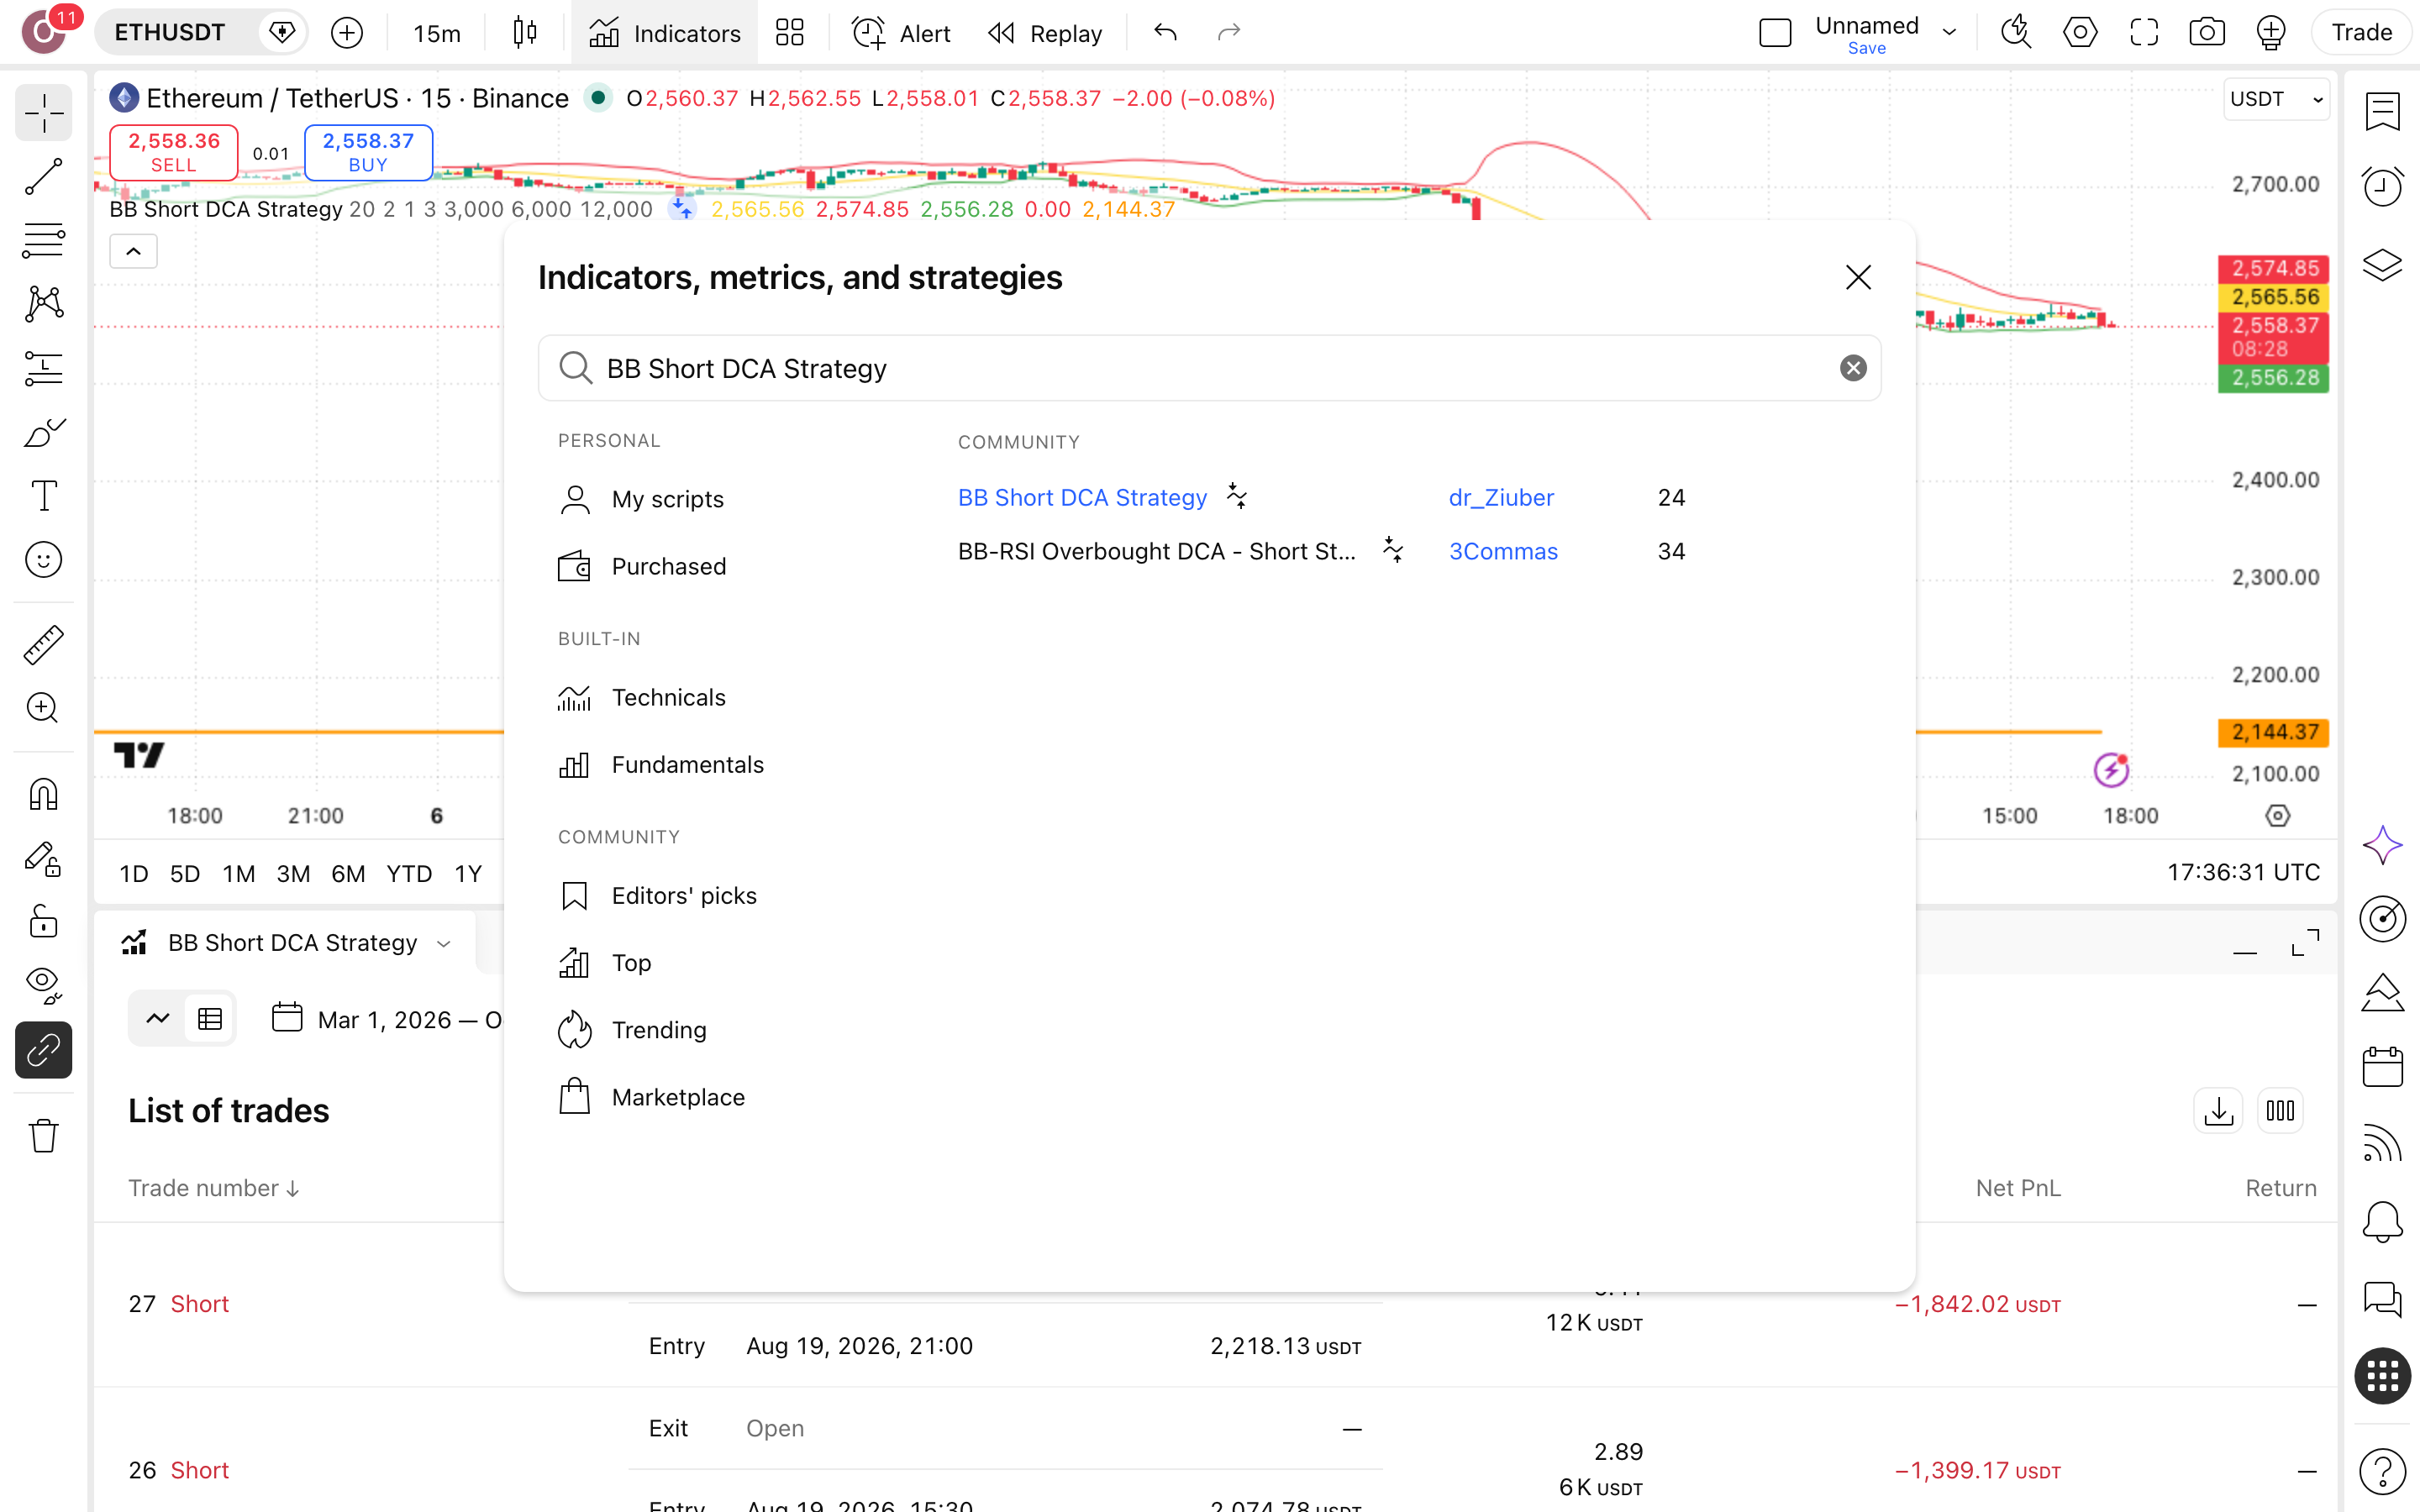Open chart type candles selector
Image resolution: width=2420 pixels, height=1512 pixels.
coord(525,33)
